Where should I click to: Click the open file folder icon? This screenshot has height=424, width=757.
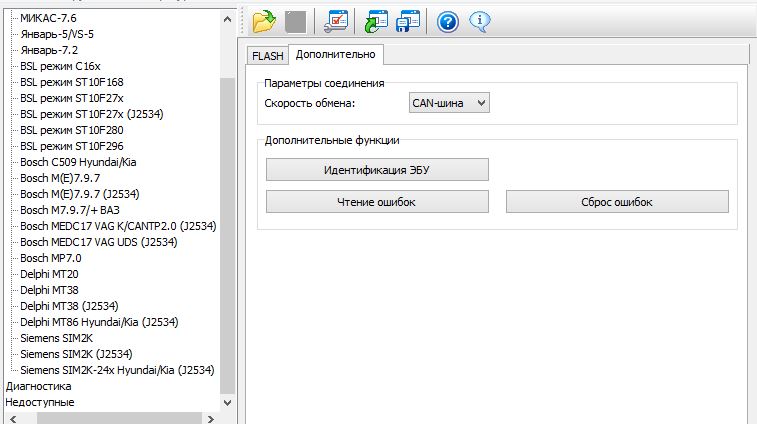pyautogui.click(x=263, y=20)
